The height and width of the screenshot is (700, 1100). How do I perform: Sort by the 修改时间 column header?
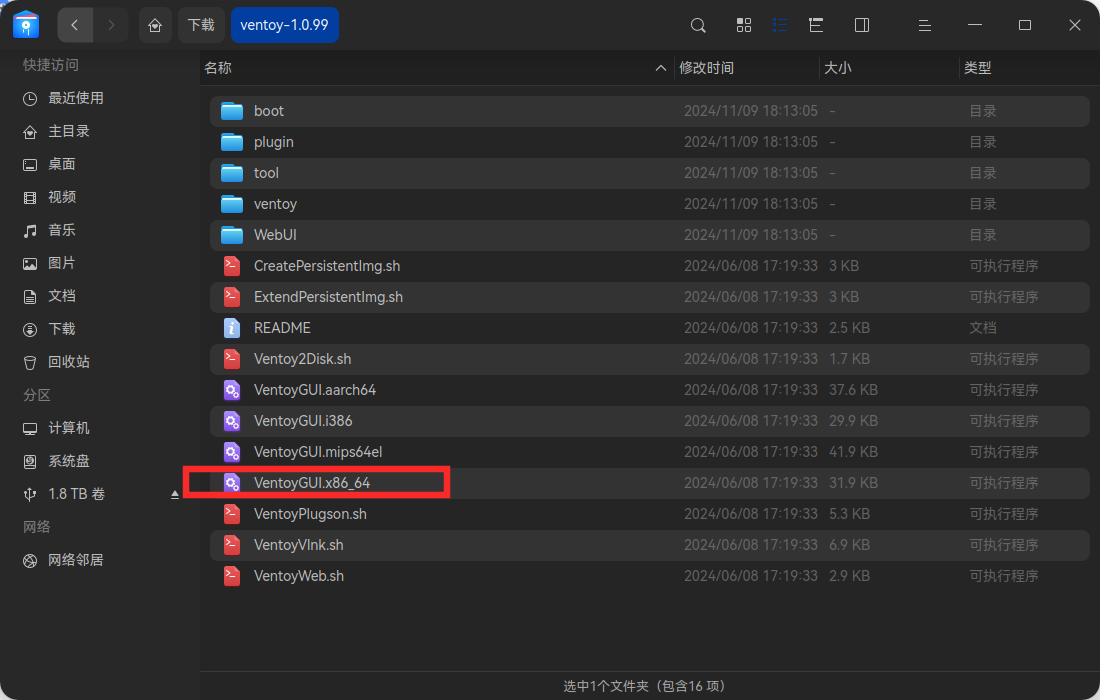(706, 68)
